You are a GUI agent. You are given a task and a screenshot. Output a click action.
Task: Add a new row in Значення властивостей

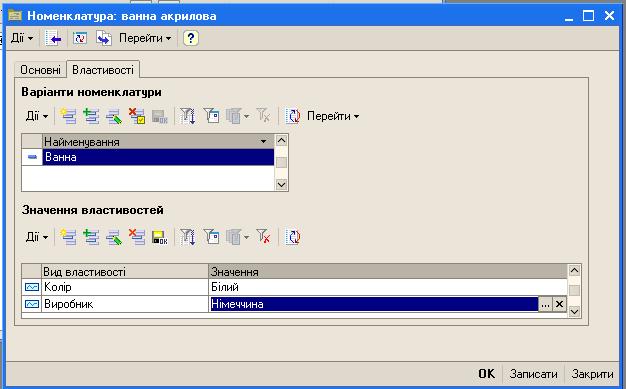[x=68, y=237]
